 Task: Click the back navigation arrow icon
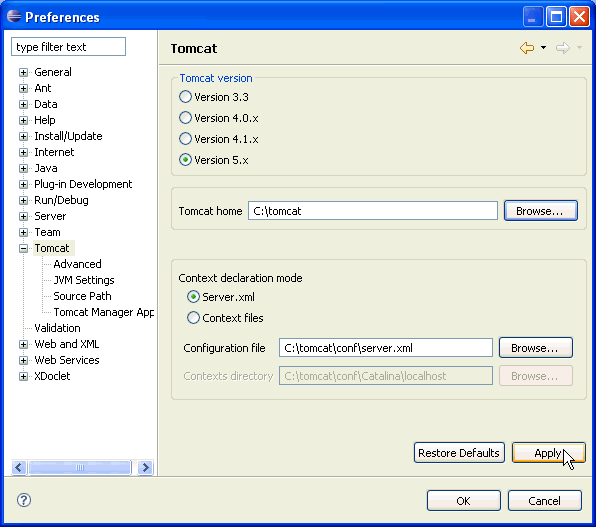[x=527, y=48]
